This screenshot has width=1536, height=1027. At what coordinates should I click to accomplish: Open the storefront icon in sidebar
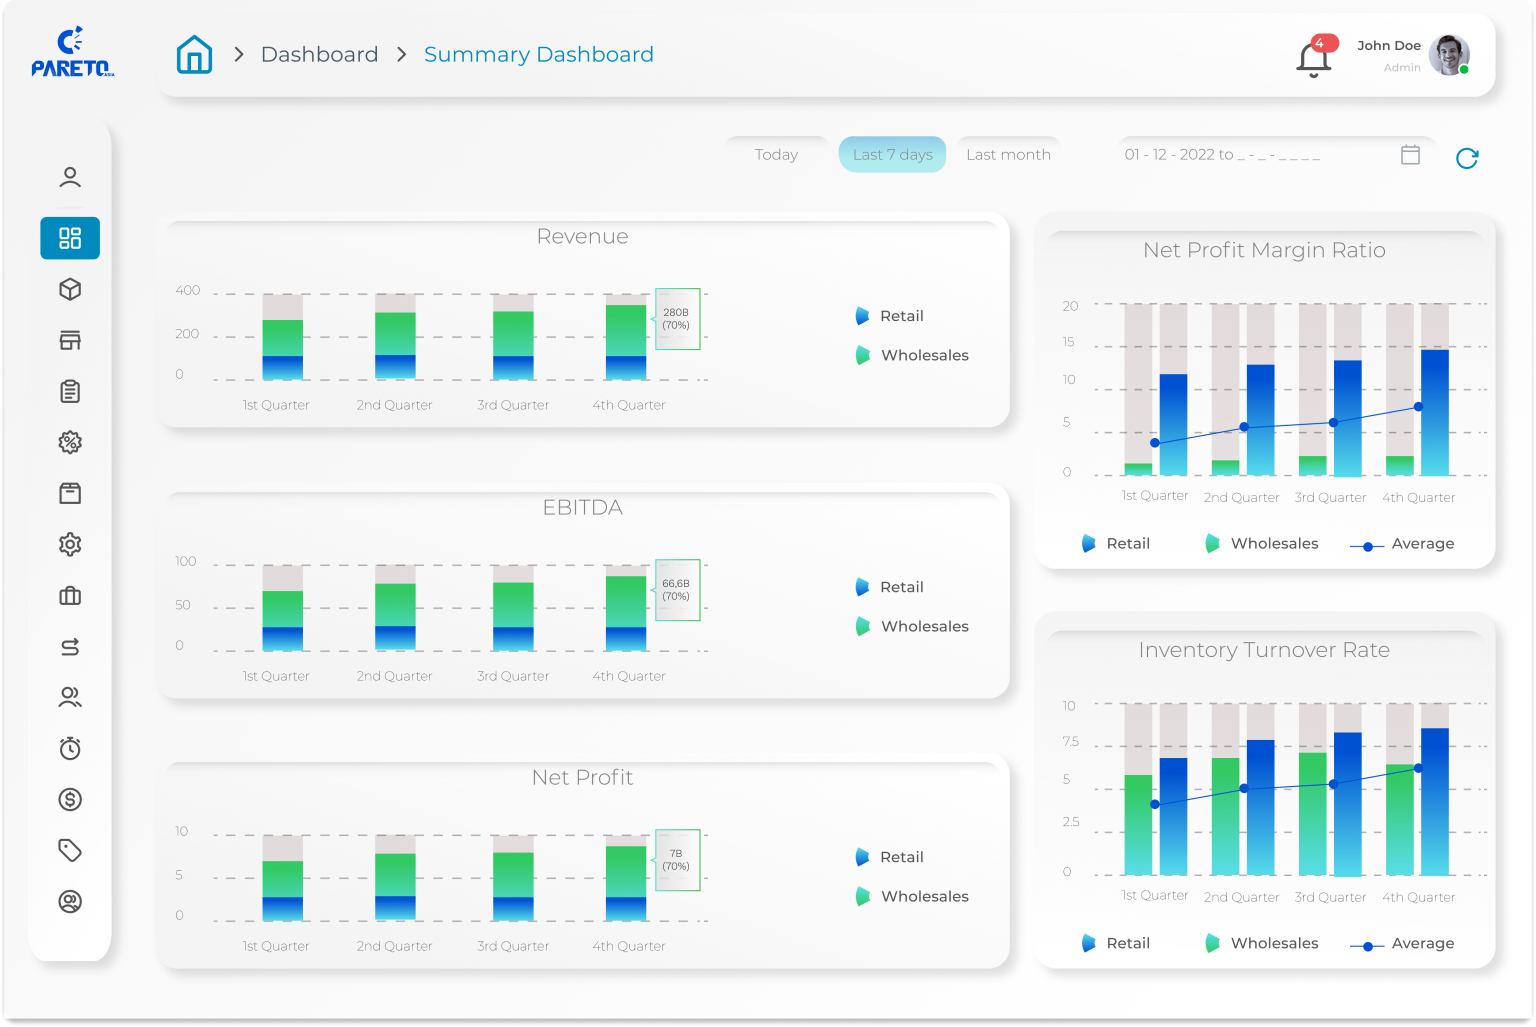point(70,340)
